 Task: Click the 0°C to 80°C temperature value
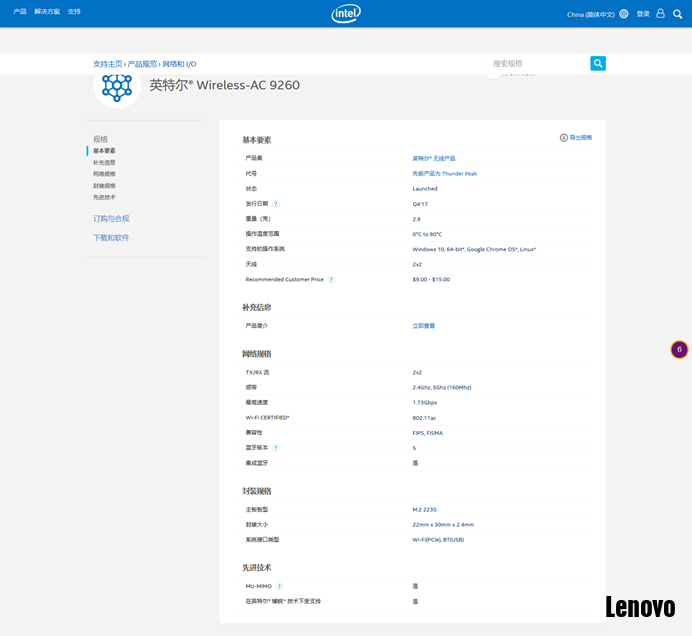tap(427, 234)
